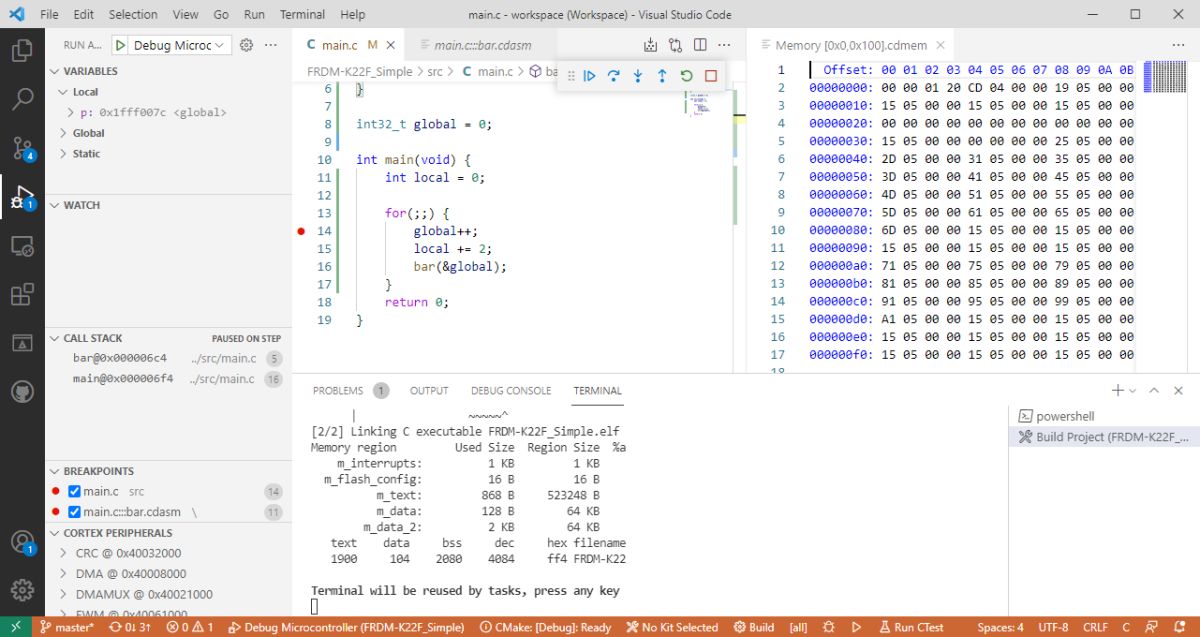1200x637 pixels.
Task: Expand variable p: 0x1fff007c
Action: pos(71,112)
